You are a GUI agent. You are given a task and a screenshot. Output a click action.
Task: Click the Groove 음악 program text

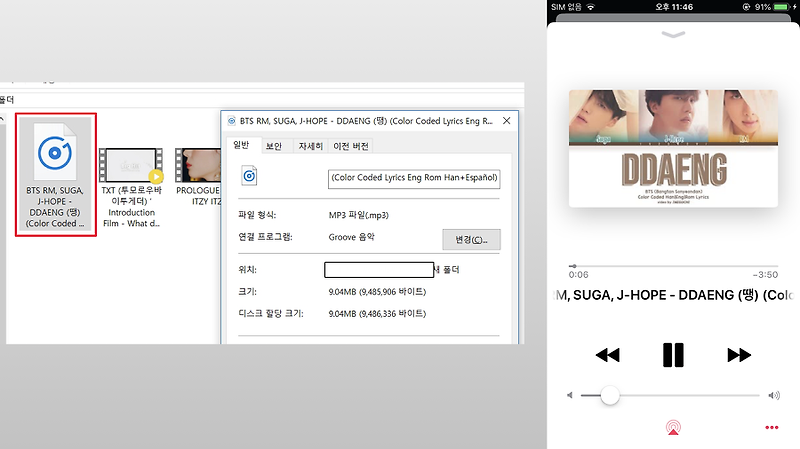tap(352, 237)
